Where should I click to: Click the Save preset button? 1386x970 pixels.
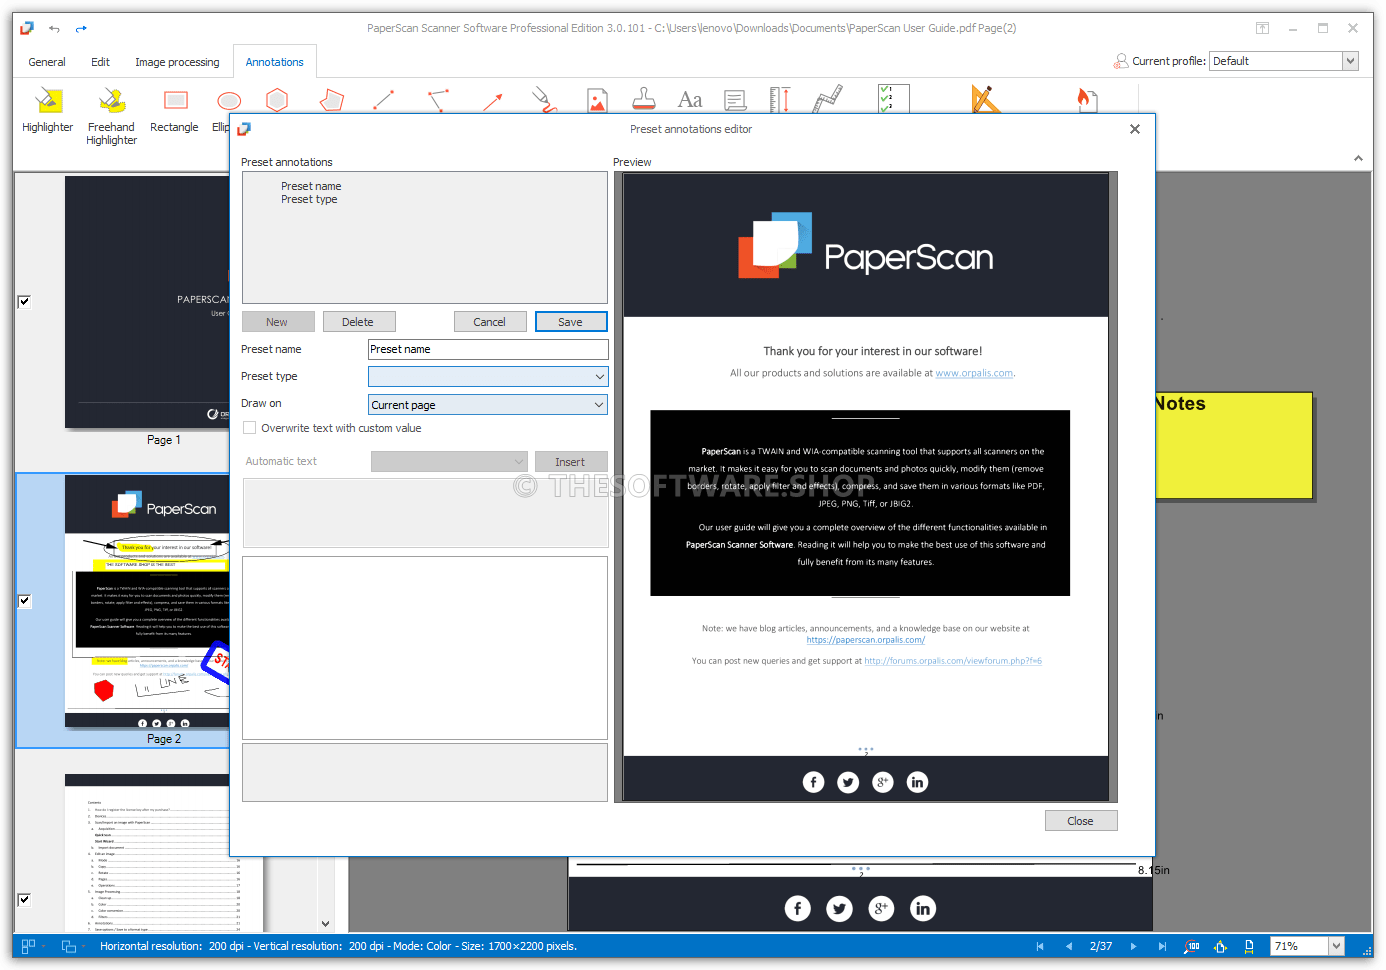pyautogui.click(x=570, y=322)
